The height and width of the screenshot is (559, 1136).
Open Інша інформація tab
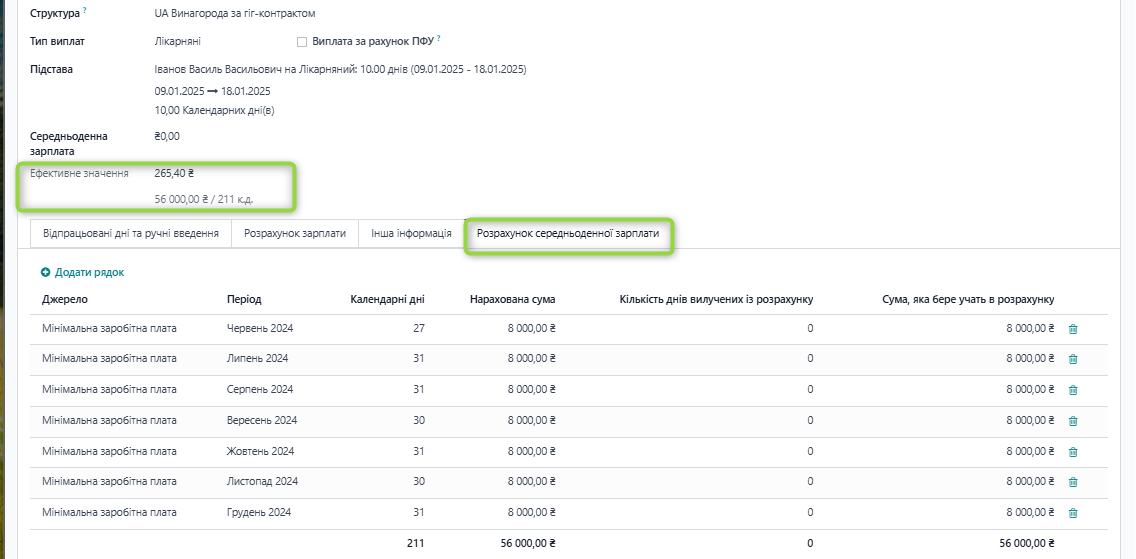click(x=410, y=234)
